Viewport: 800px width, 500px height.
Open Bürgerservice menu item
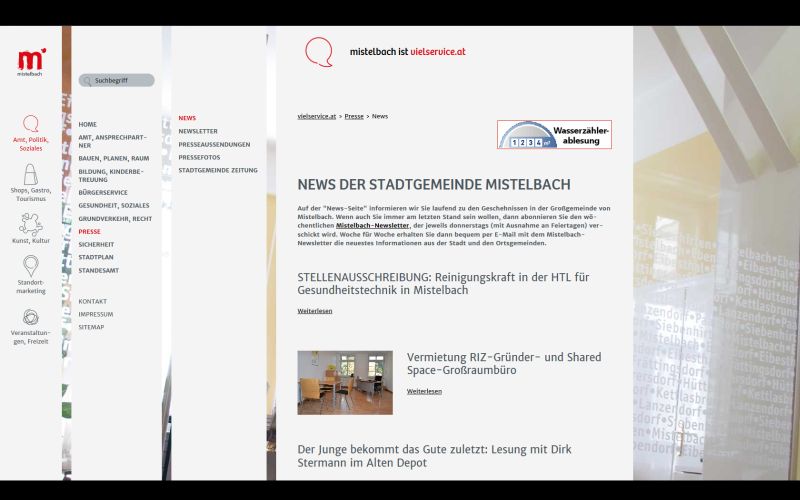103,193
